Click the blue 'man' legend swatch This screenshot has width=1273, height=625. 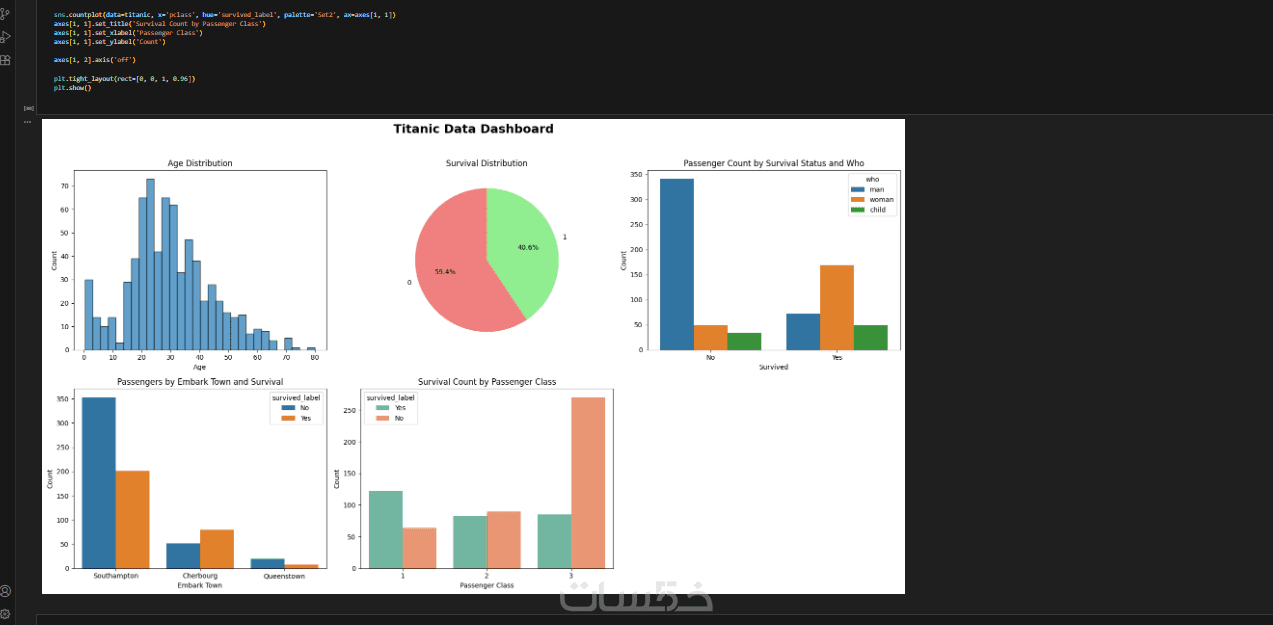tap(857, 189)
